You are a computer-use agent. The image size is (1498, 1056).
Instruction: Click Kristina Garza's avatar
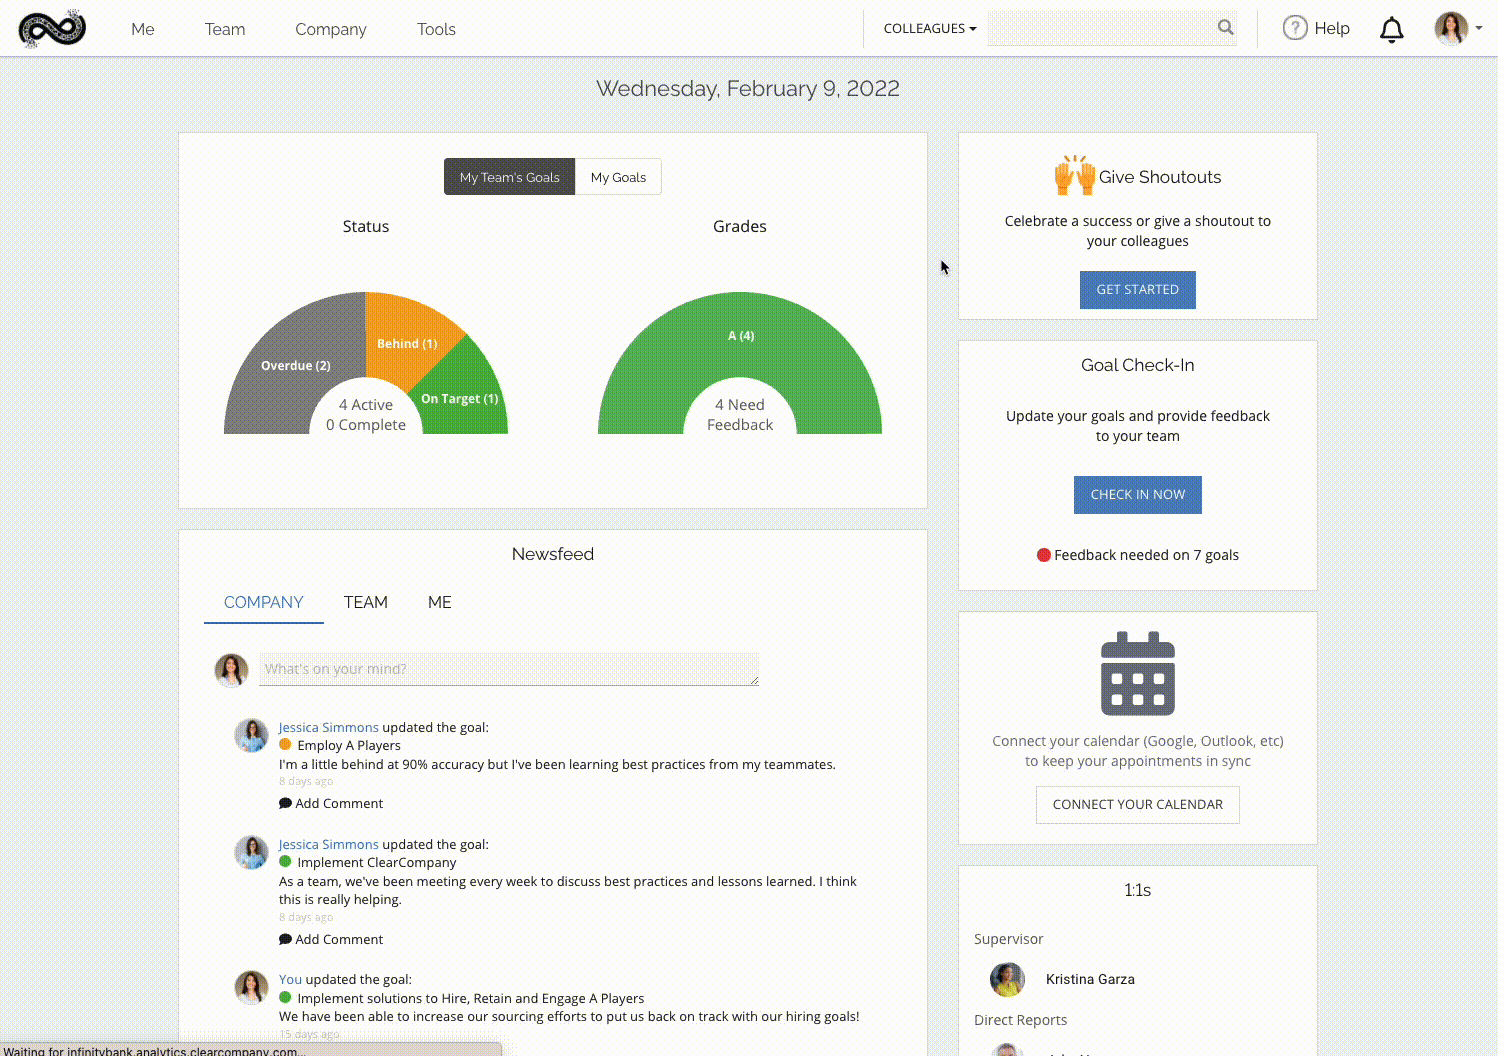(x=1007, y=979)
